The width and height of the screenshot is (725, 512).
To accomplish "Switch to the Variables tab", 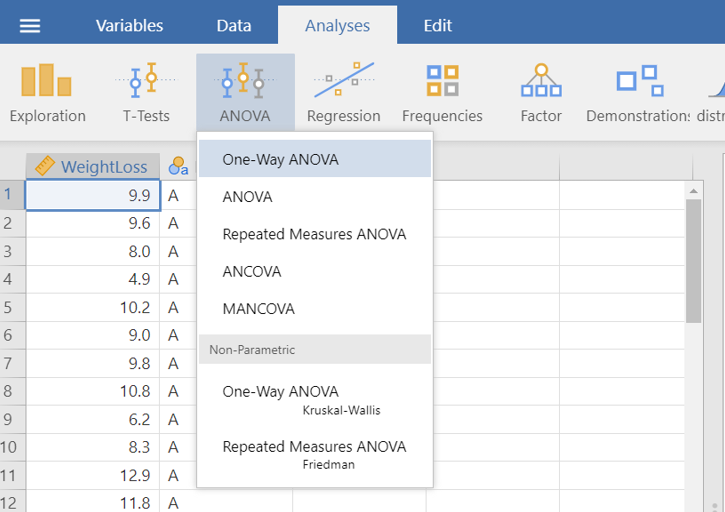I will click(129, 26).
